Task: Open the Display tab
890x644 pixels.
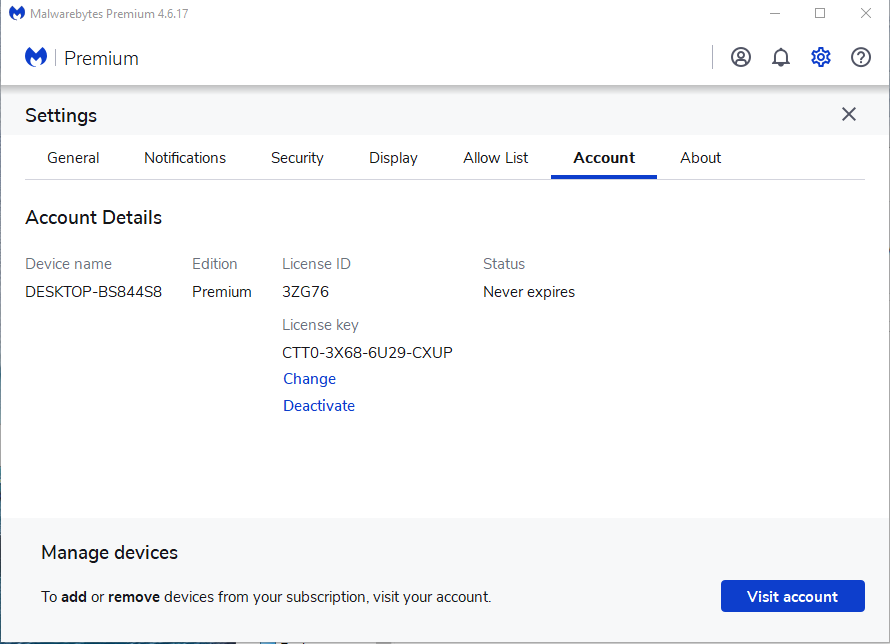Action: pos(393,158)
